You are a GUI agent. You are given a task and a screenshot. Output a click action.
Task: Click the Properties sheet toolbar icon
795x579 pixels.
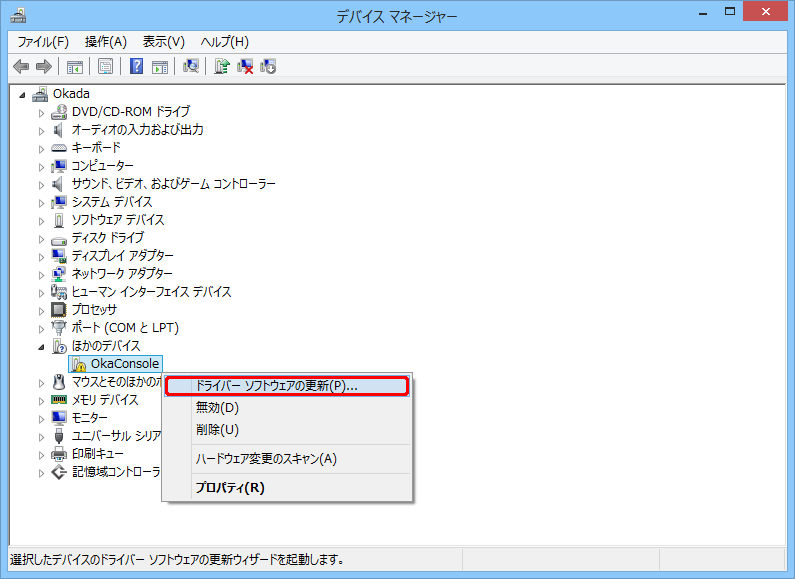(x=105, y=66)
